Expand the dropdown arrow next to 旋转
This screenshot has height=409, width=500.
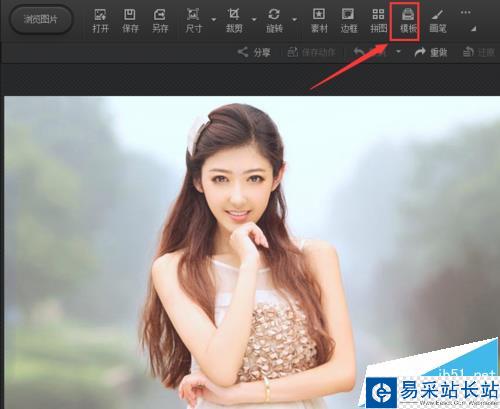pos(295,20)
